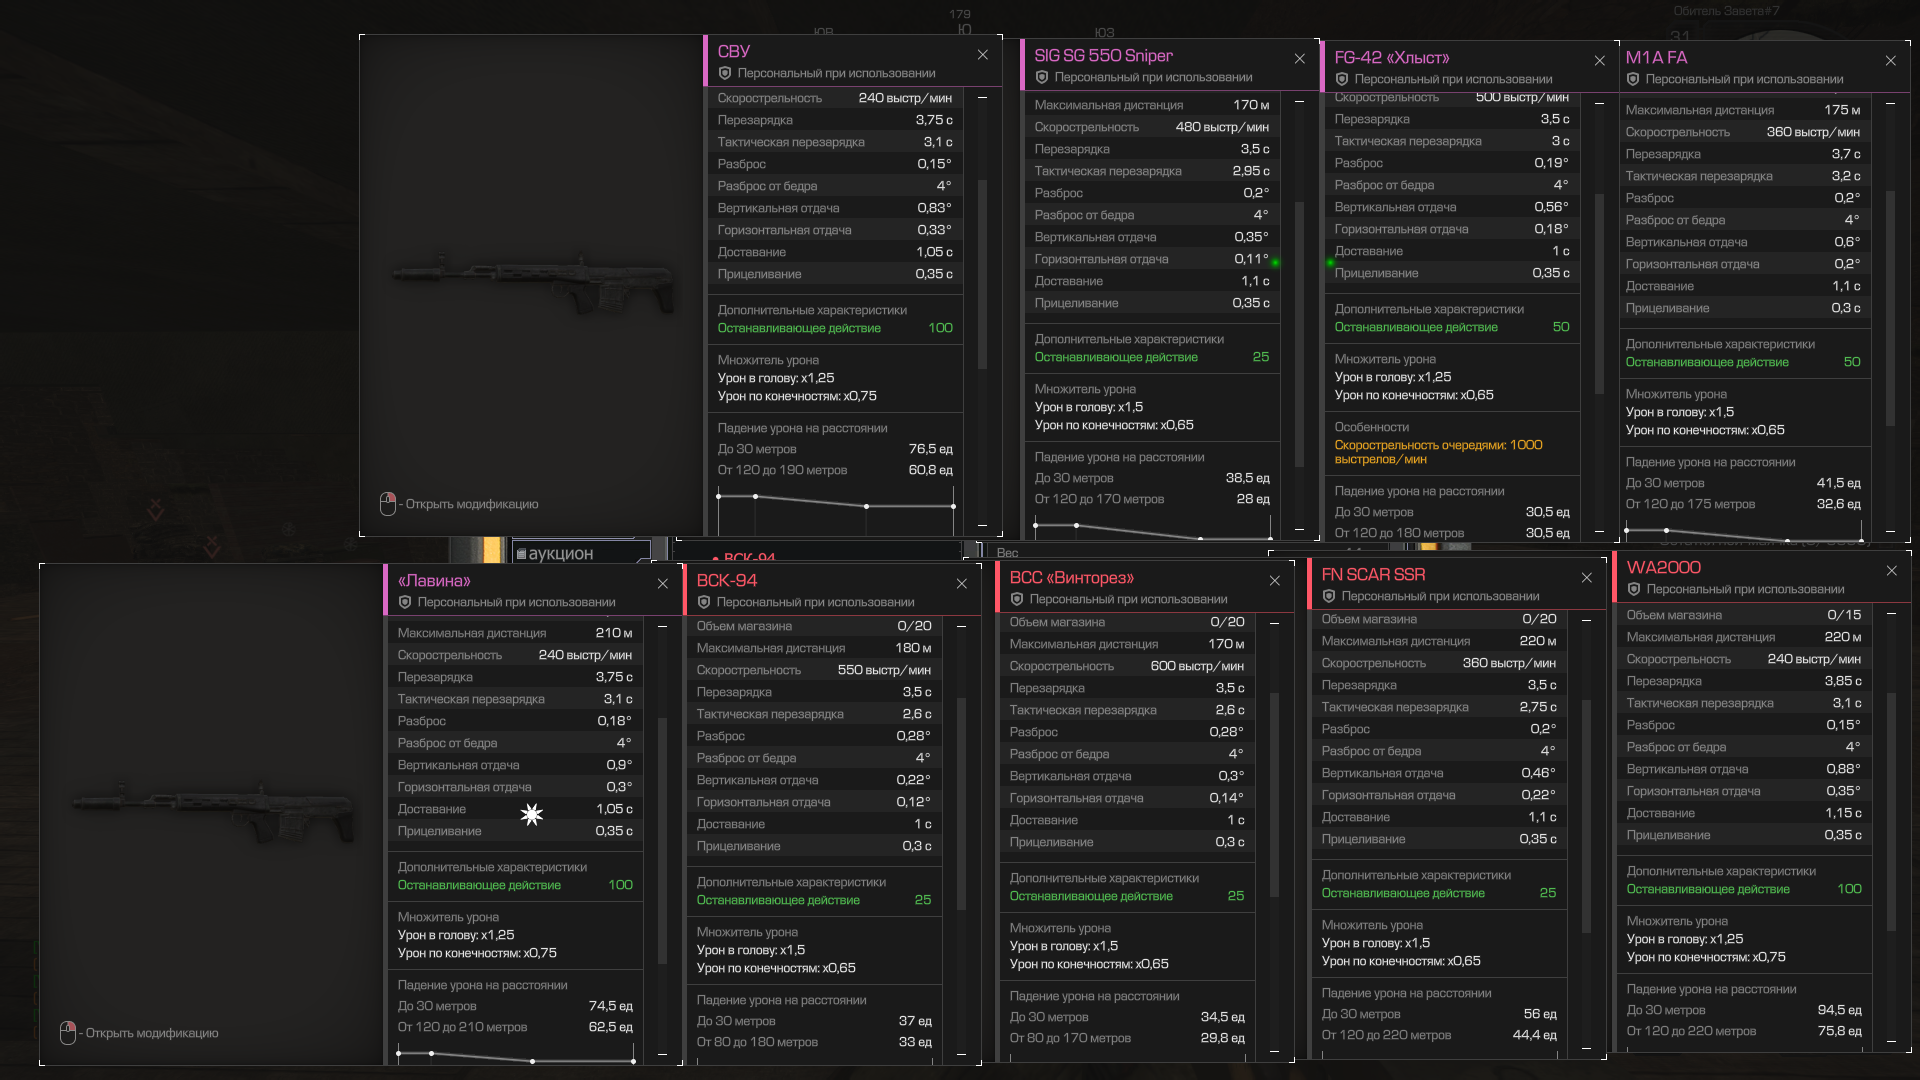Click the аукцион label
1920x1080 pixels.
(x=560, y=554)
